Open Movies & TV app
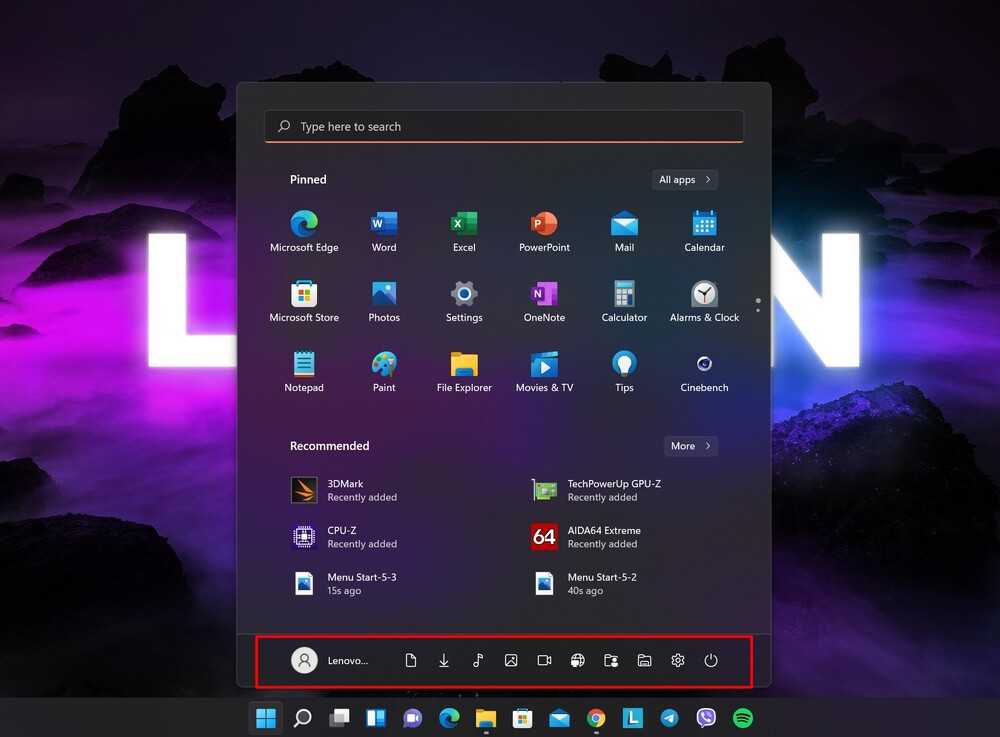This screenshot has width=1000, height=737. tap(544, 371)
